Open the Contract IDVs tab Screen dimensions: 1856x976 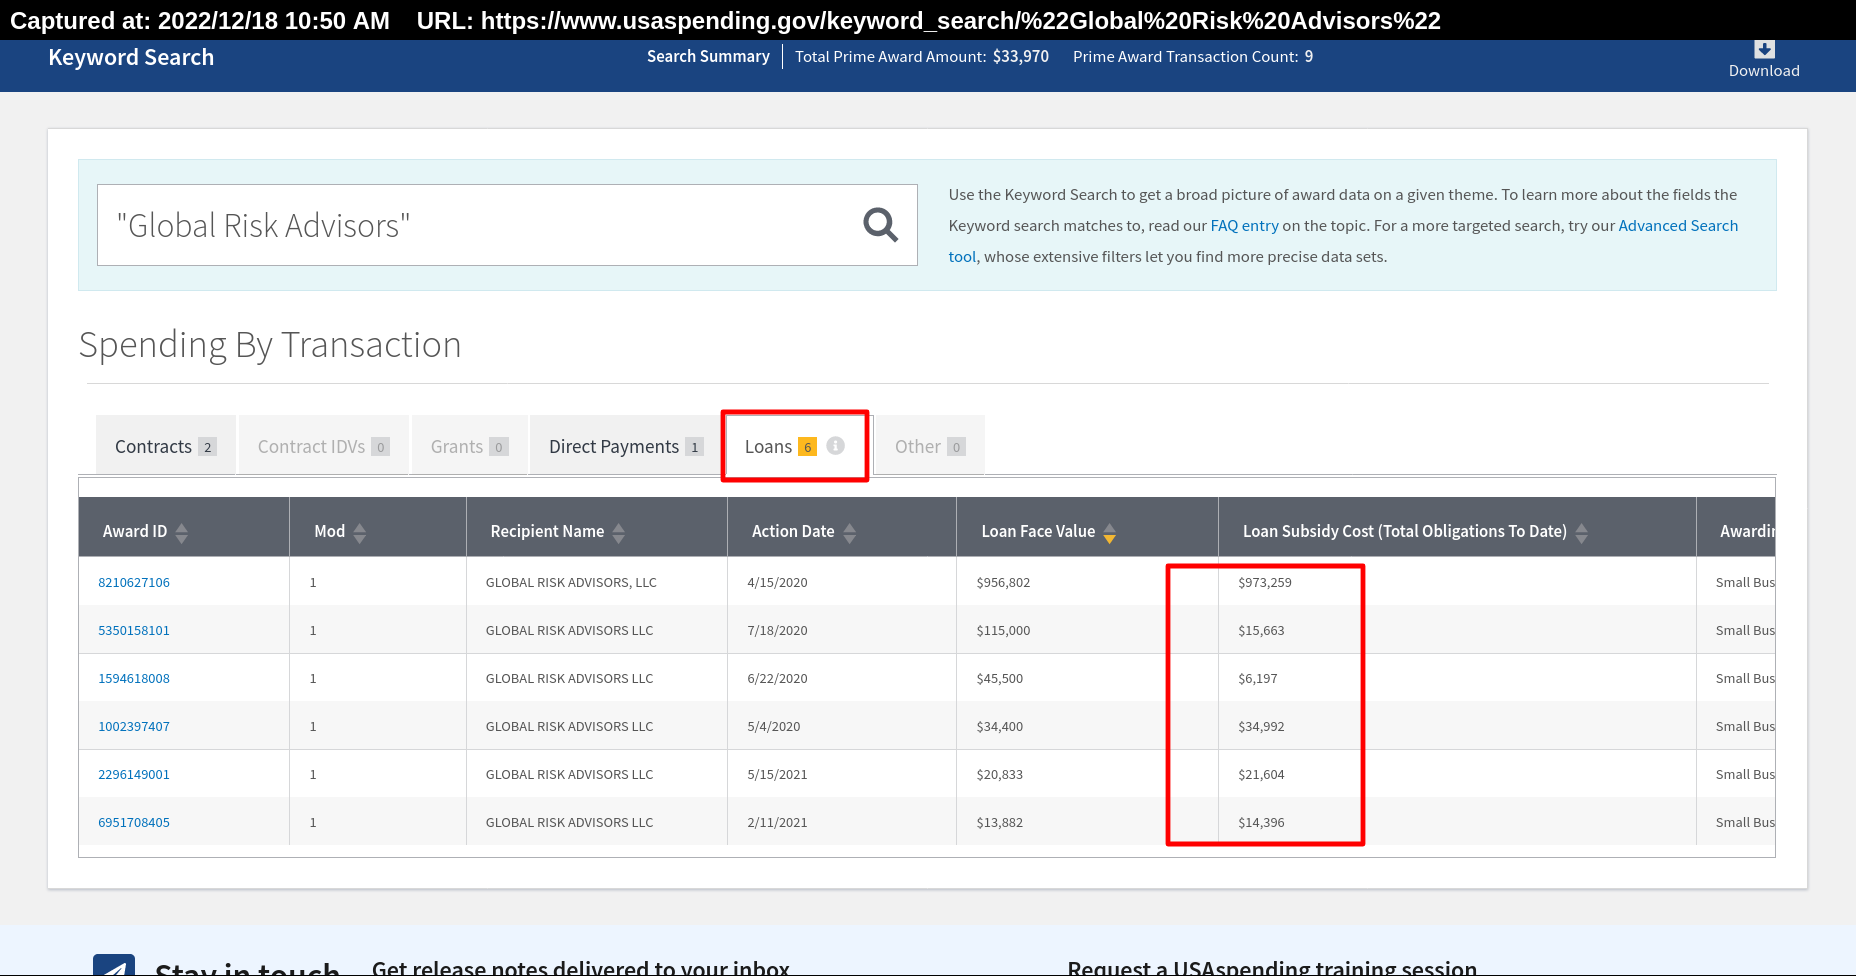click(x=324, y=446)
